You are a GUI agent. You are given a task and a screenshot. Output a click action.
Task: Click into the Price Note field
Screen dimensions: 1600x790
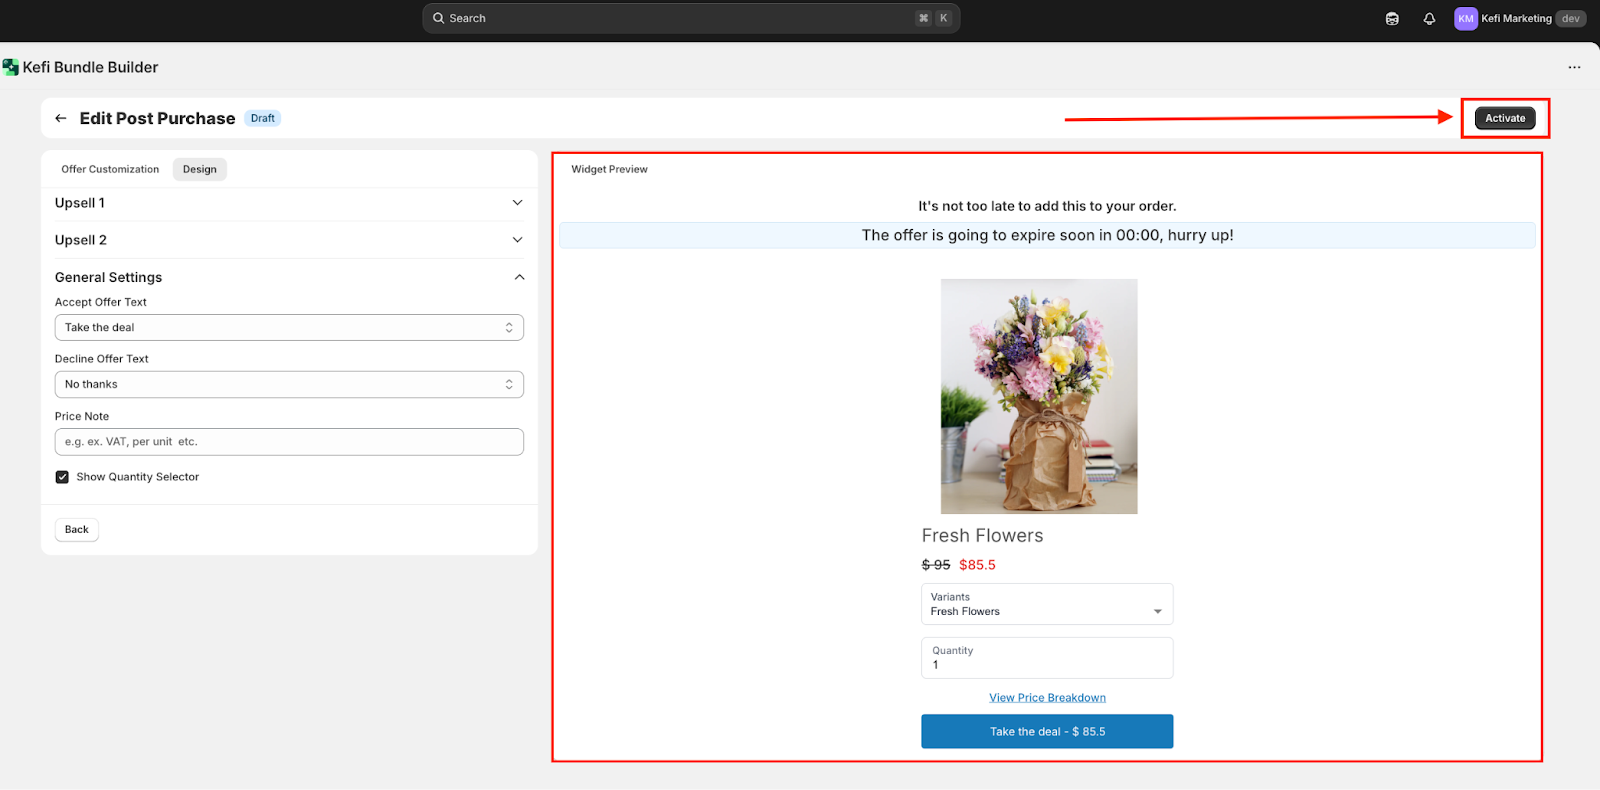coord(289,442)
